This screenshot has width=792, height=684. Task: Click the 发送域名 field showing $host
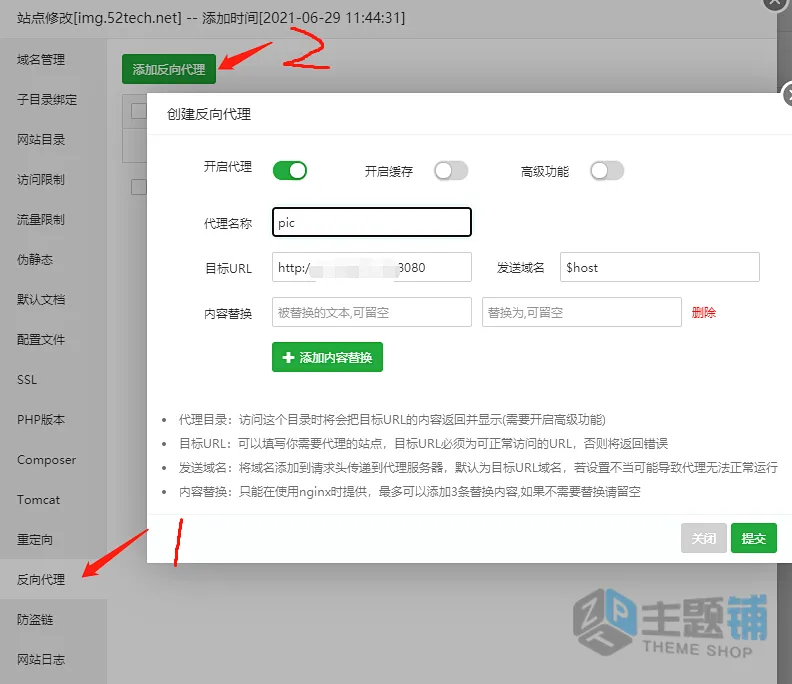(660, 267)
